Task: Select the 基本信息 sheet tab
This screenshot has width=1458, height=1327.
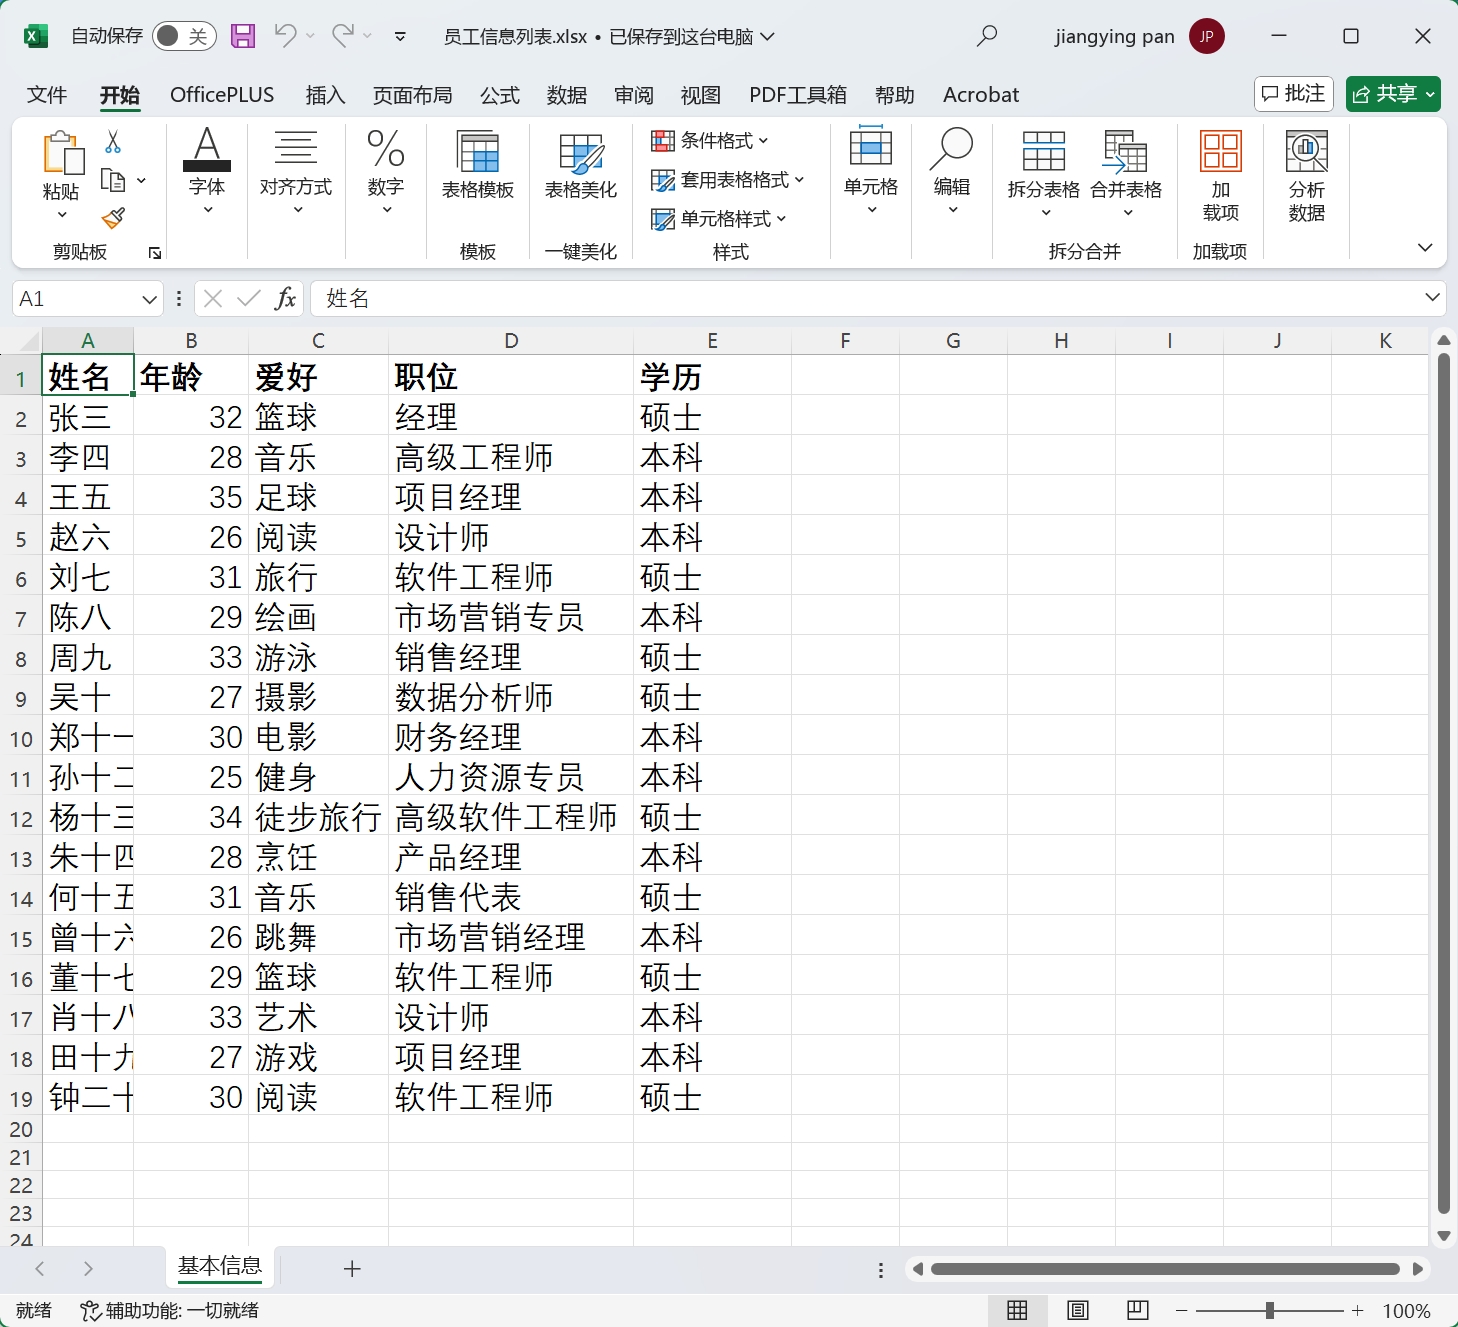Action: coord(219,1267)
